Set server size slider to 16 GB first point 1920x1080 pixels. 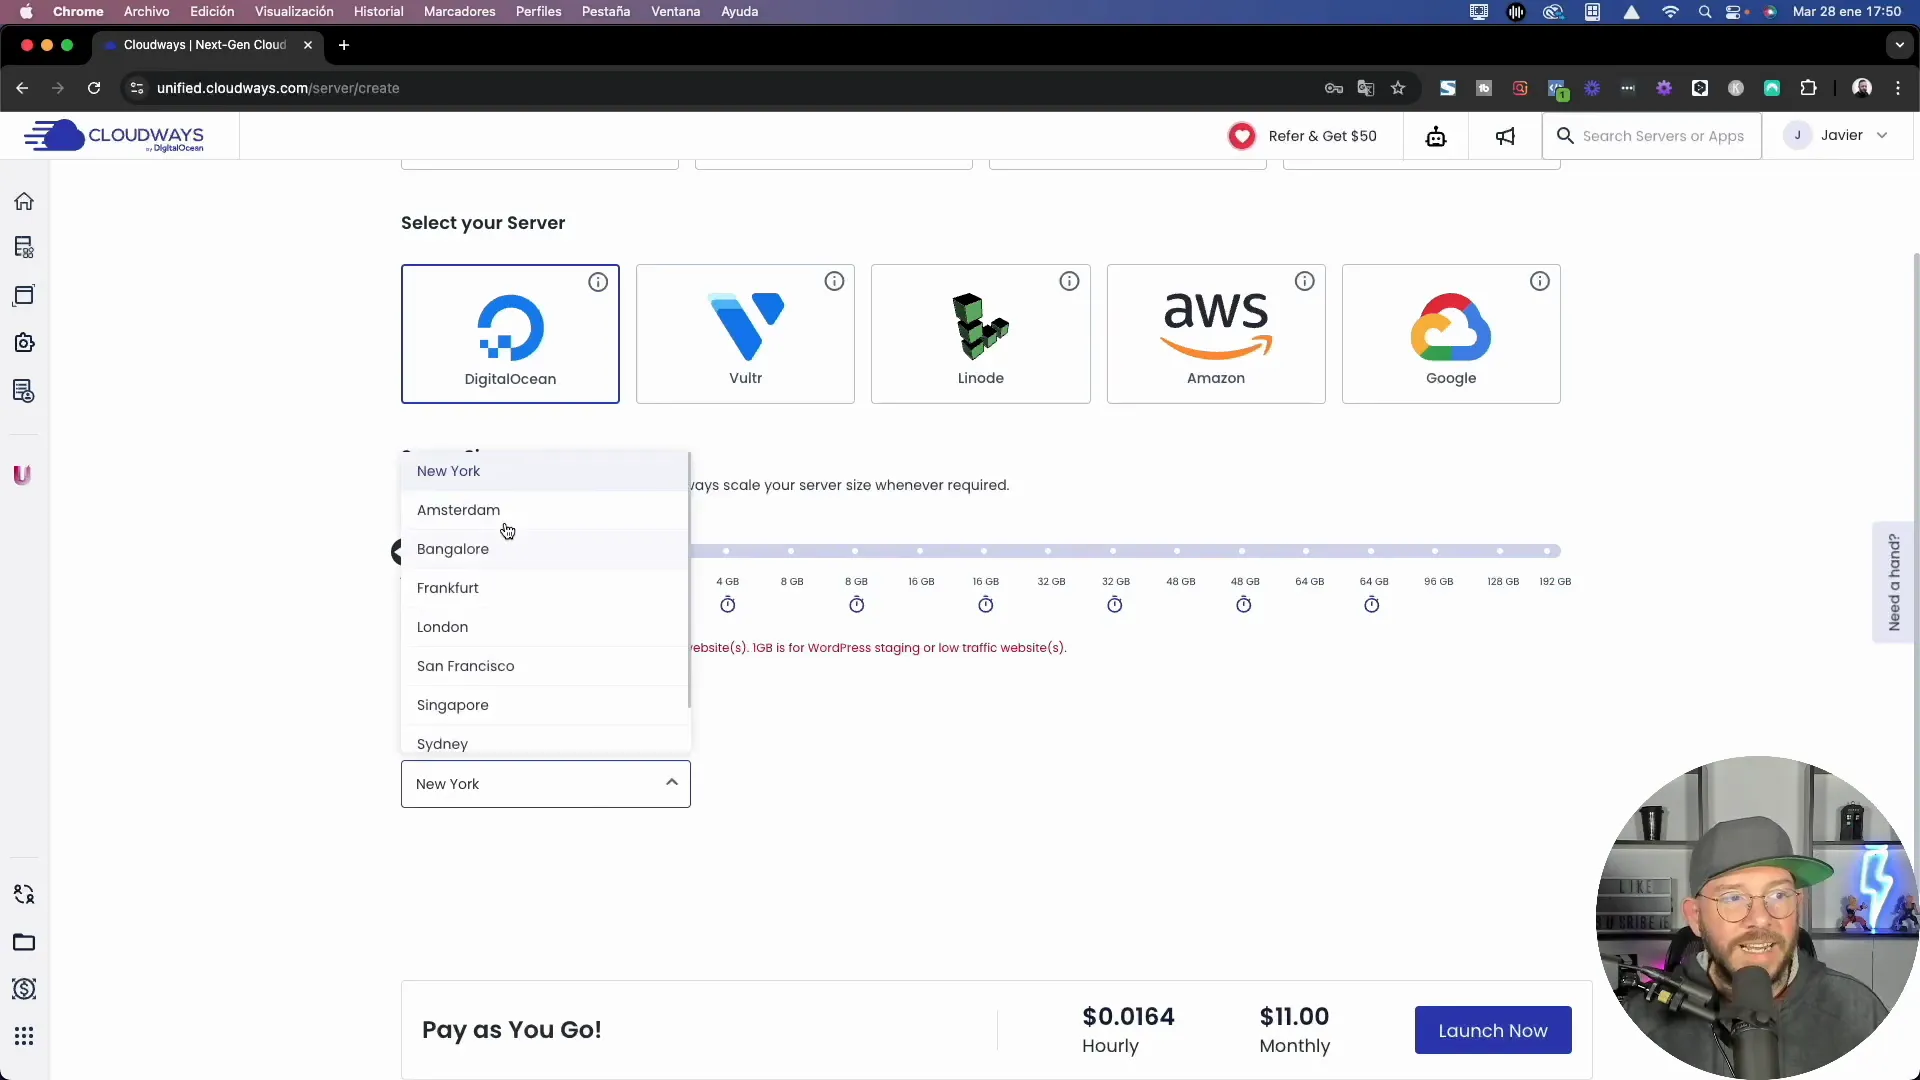click(x=920, y=551)
